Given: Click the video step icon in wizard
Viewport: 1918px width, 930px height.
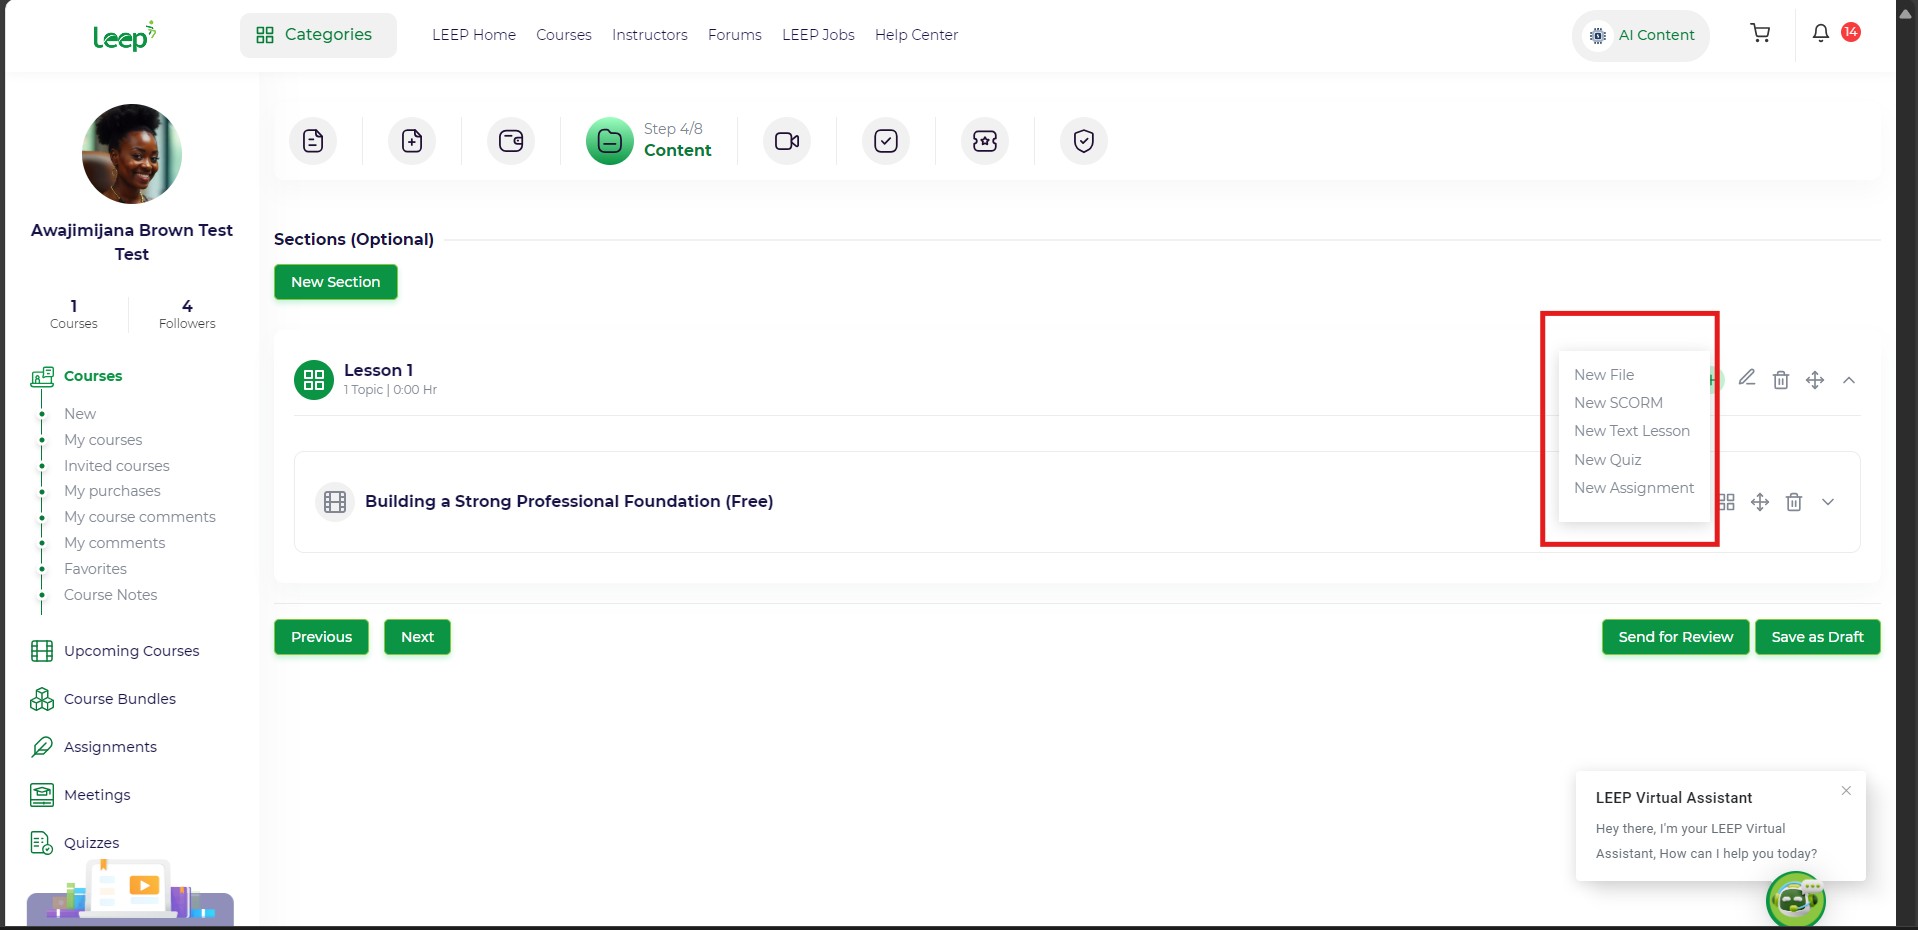Looking at the screenshot, I should [787, 141].
